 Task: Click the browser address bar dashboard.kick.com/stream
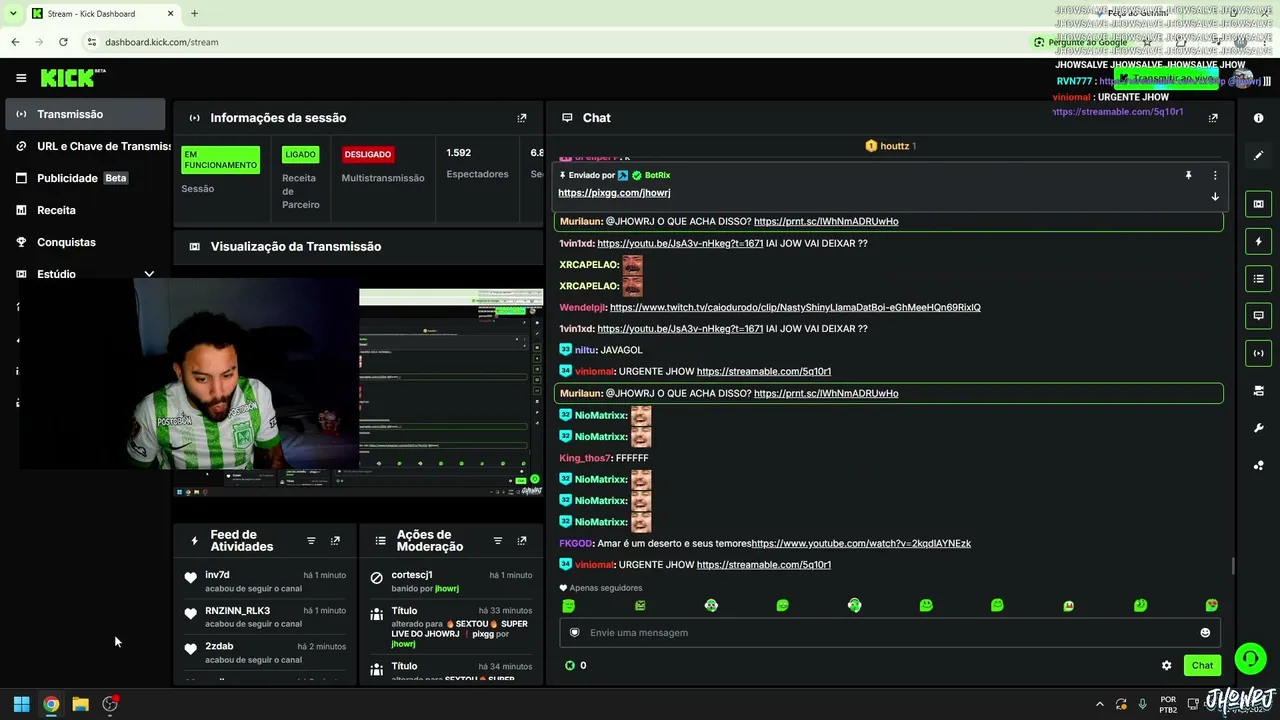tap(161, 42)
